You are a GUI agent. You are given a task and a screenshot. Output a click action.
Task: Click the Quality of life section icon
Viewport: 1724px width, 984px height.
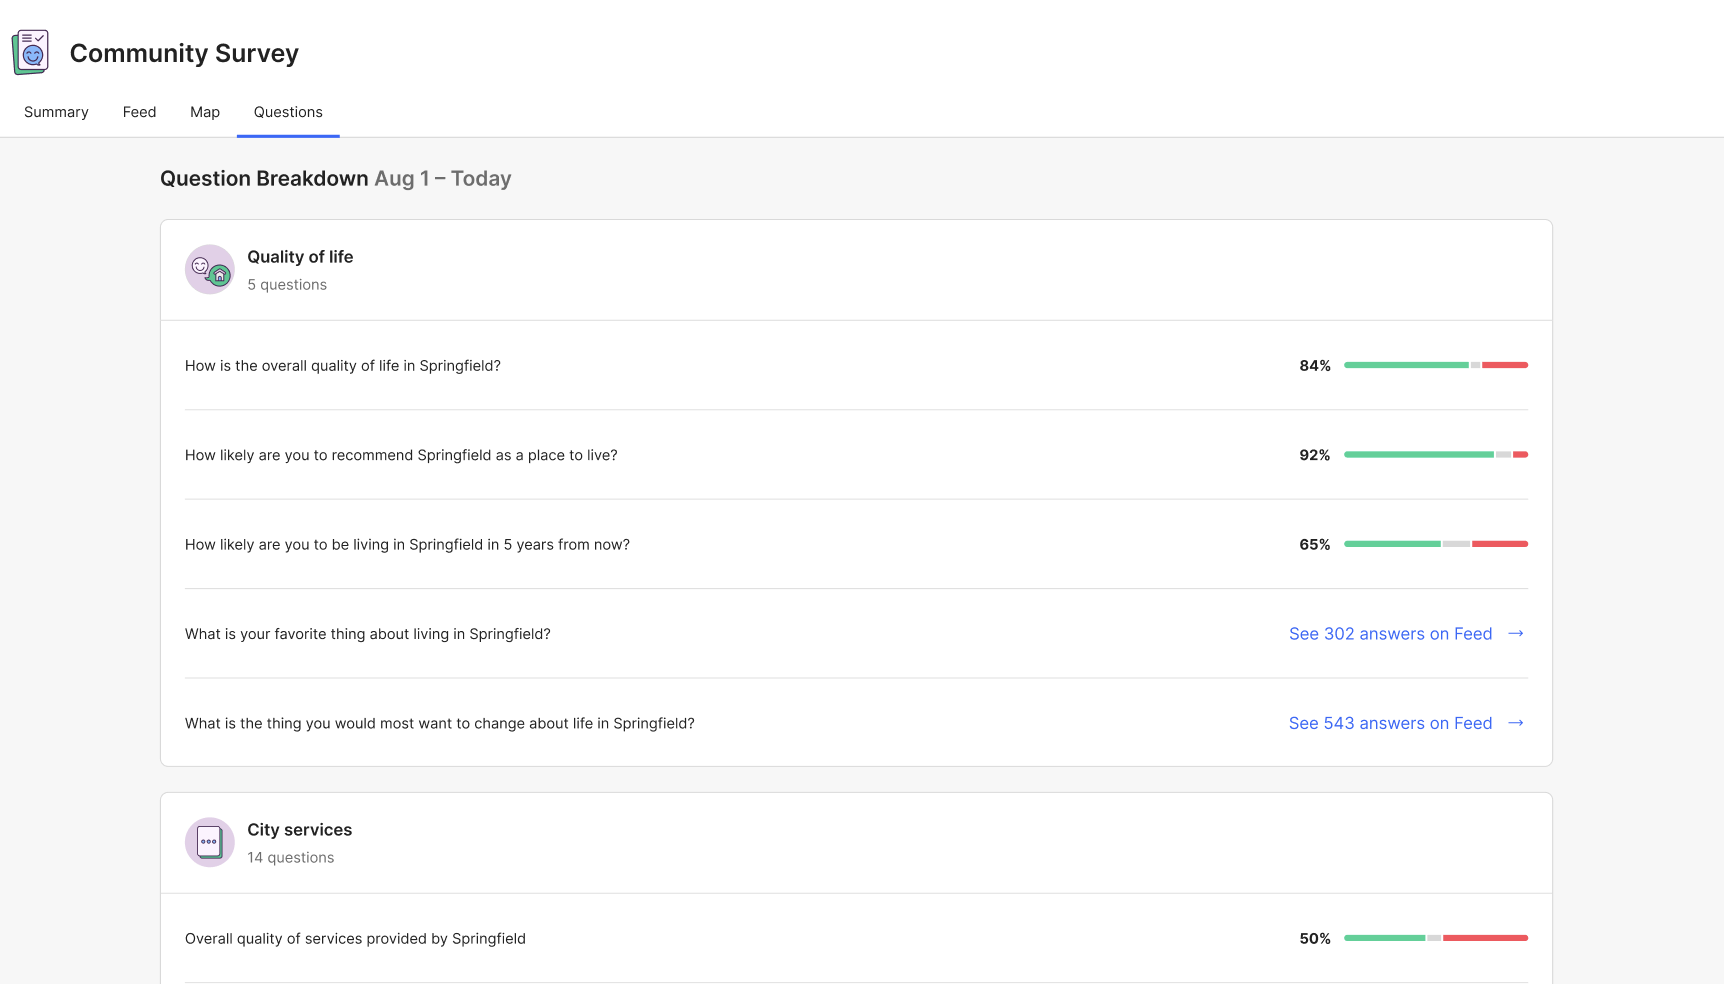pyautogui.click(x=210, y=270)
